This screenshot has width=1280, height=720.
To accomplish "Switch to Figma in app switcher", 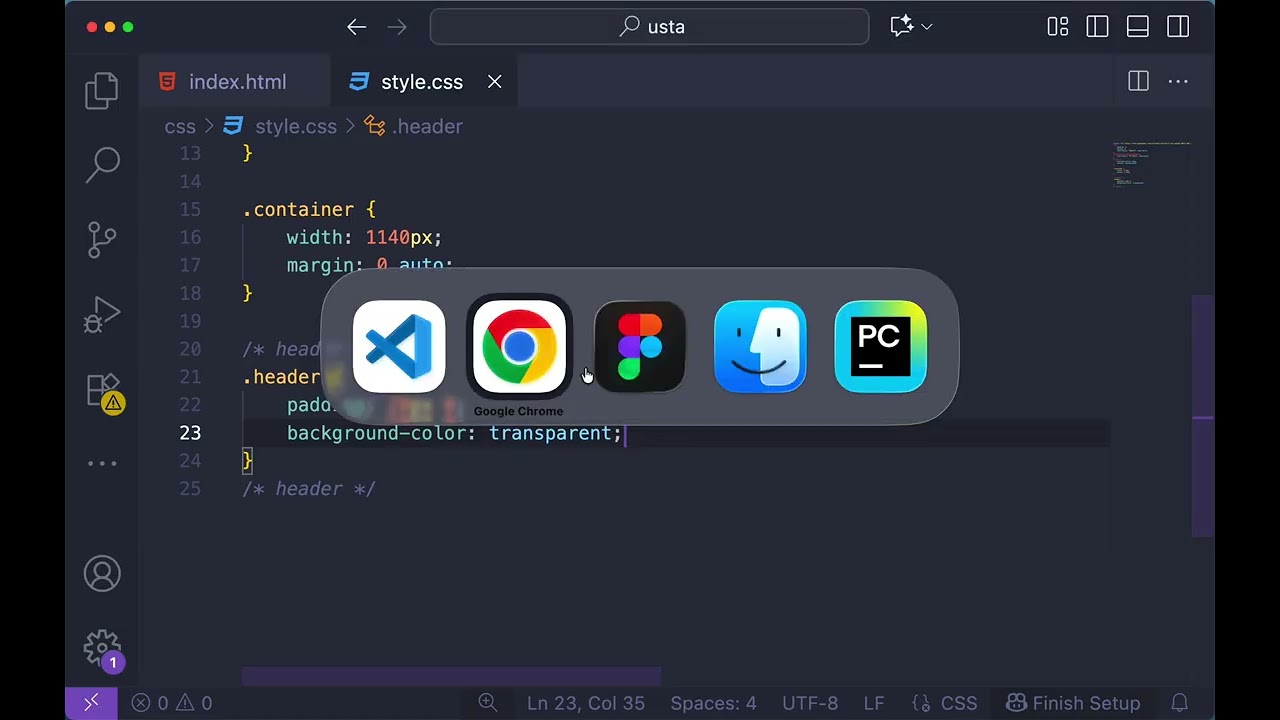I will tap(640, 347).
